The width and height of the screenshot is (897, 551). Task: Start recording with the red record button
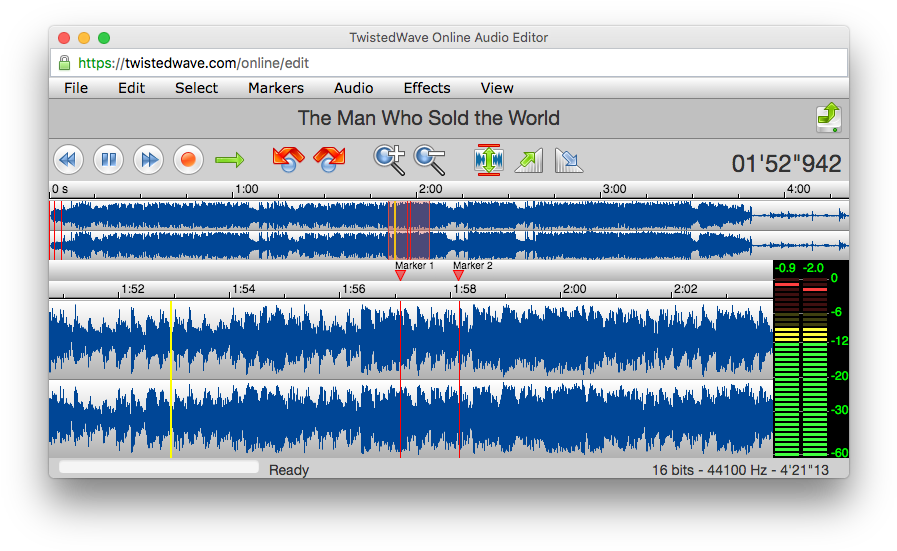coord(188,160)
